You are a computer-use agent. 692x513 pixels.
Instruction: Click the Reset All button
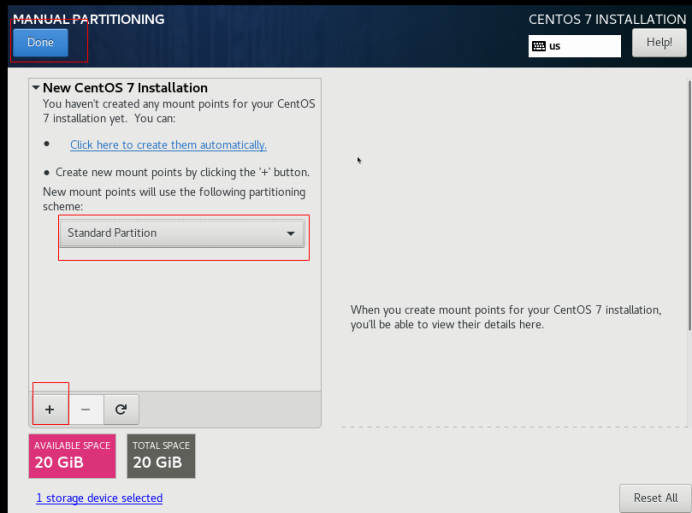point(655,498)
